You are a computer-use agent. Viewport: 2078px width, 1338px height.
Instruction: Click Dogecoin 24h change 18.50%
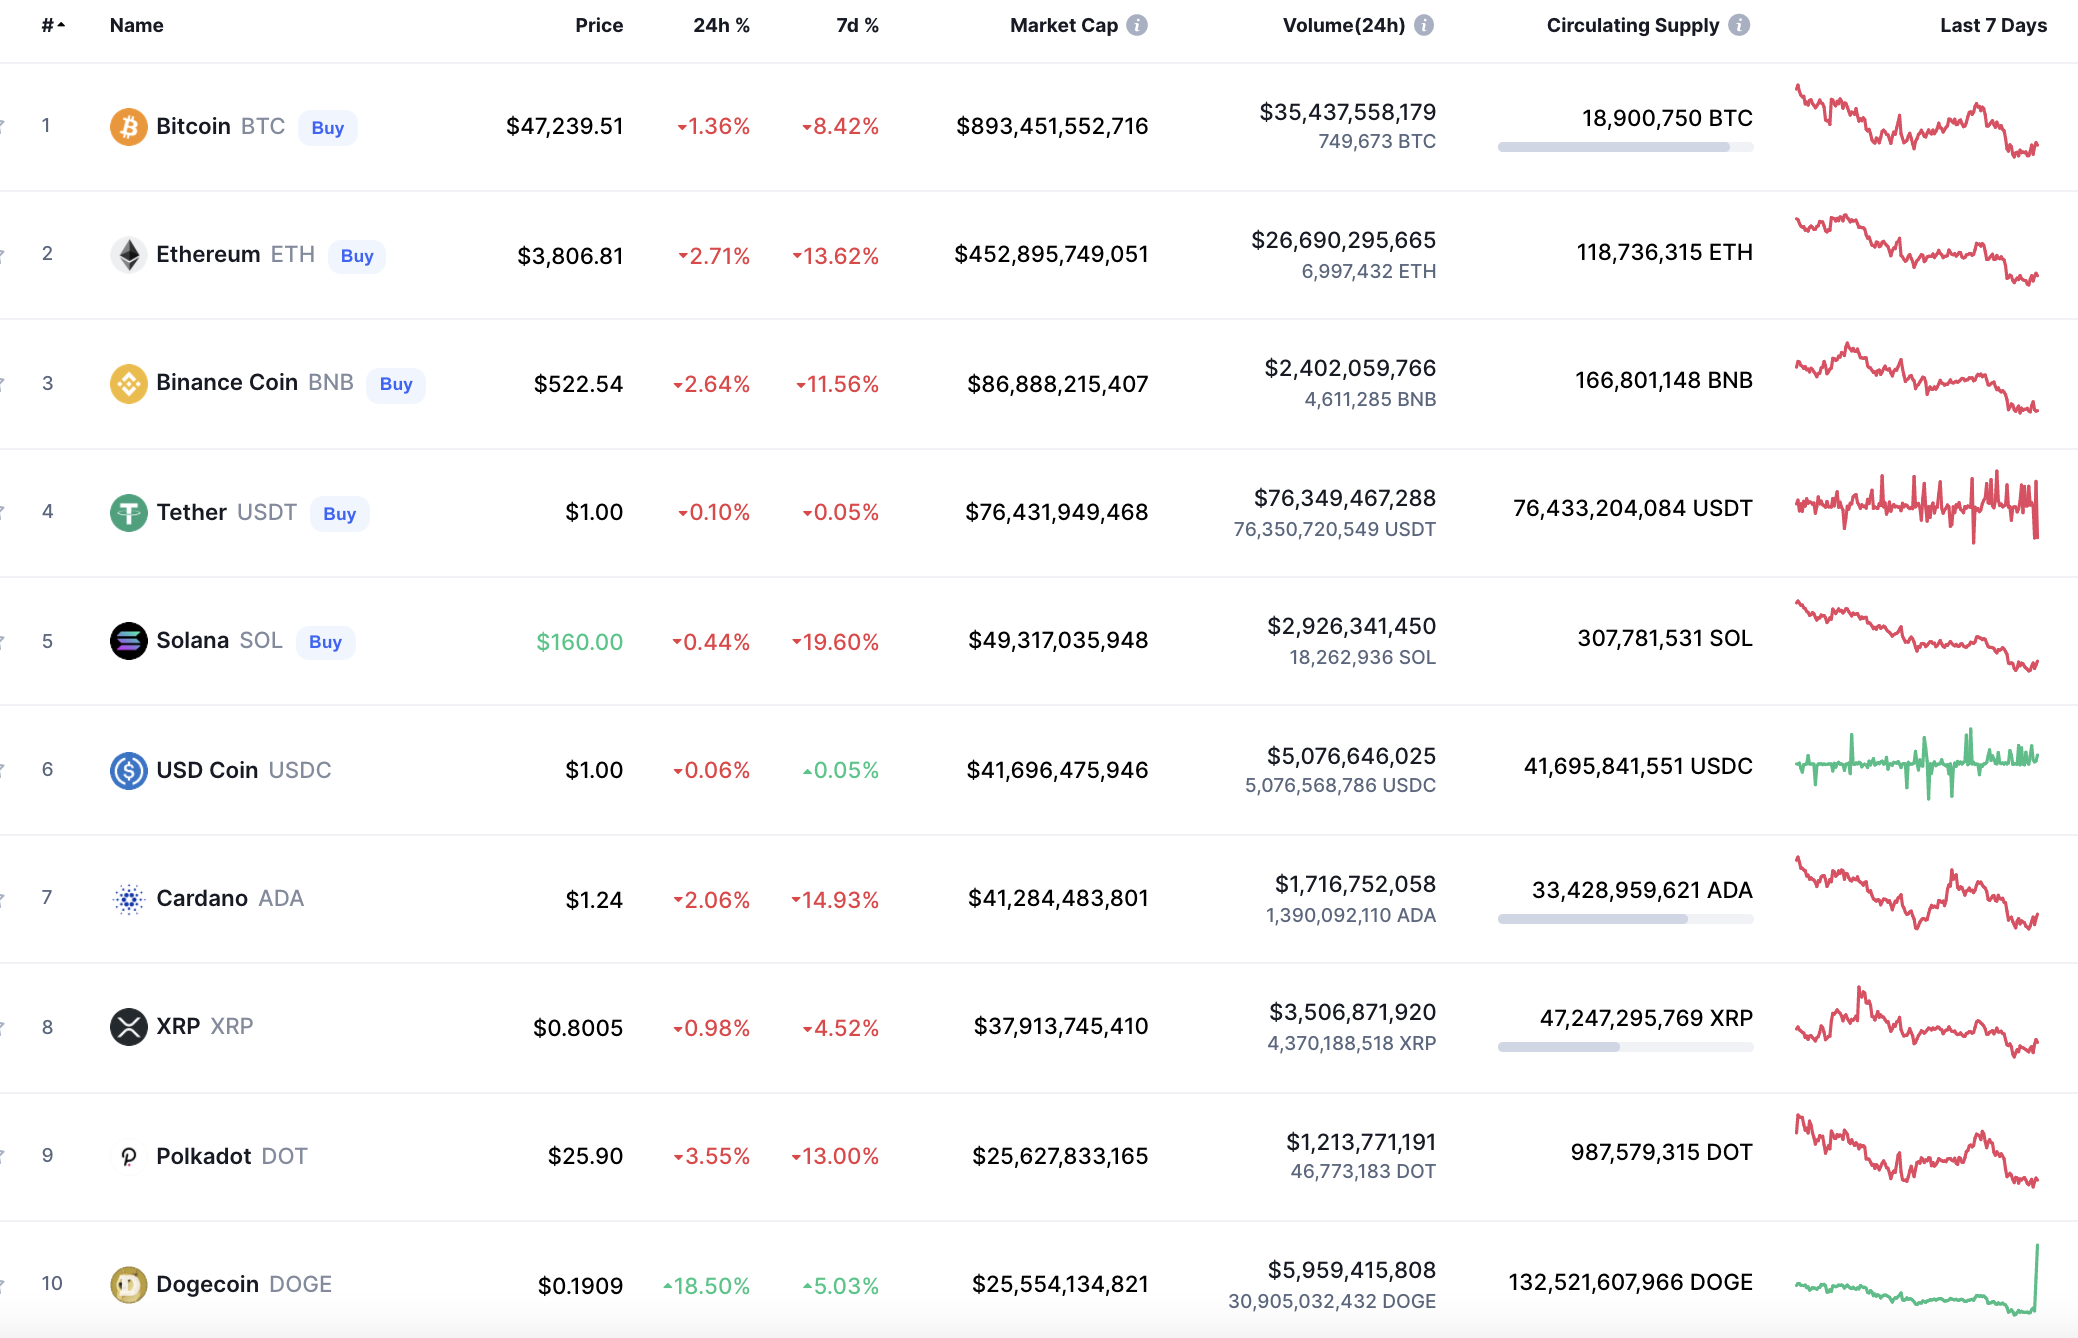[706, 1286]
